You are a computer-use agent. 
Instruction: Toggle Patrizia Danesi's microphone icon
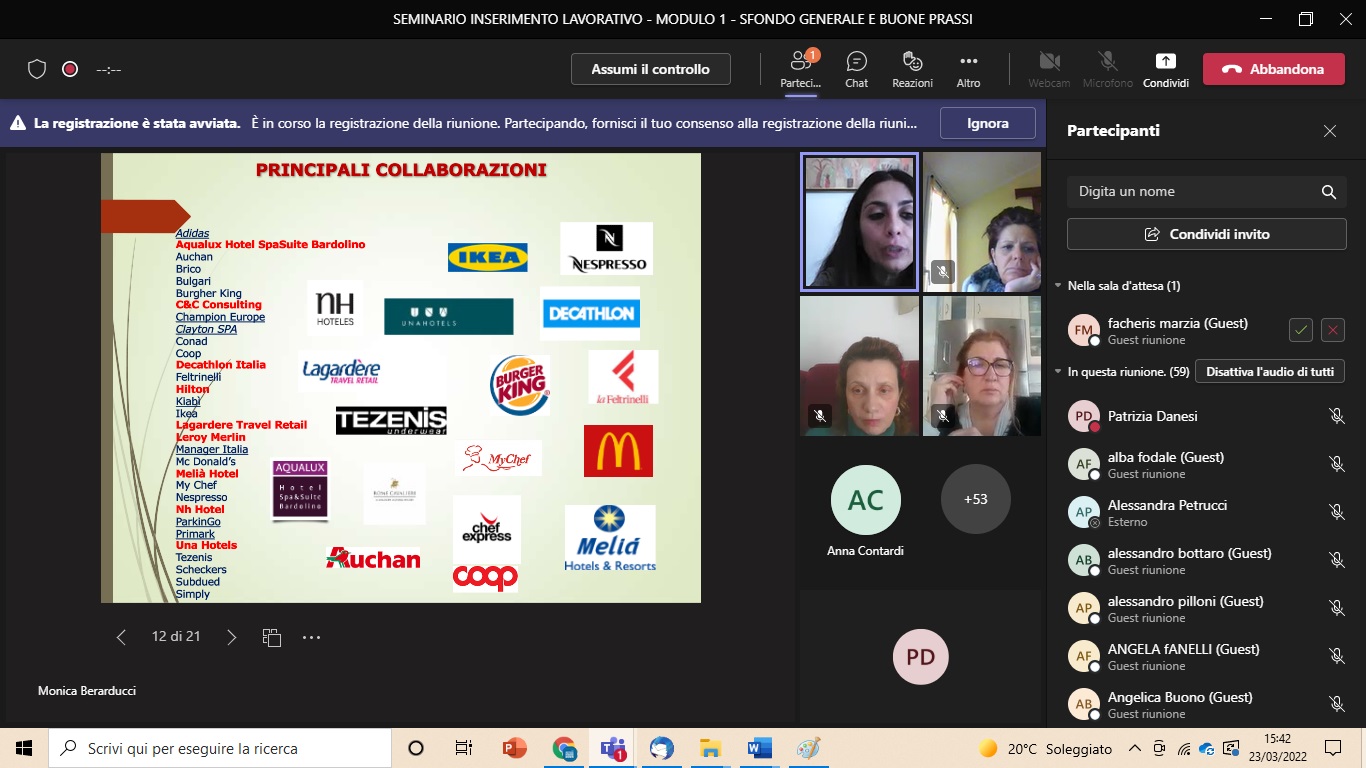pos(1336,416)
